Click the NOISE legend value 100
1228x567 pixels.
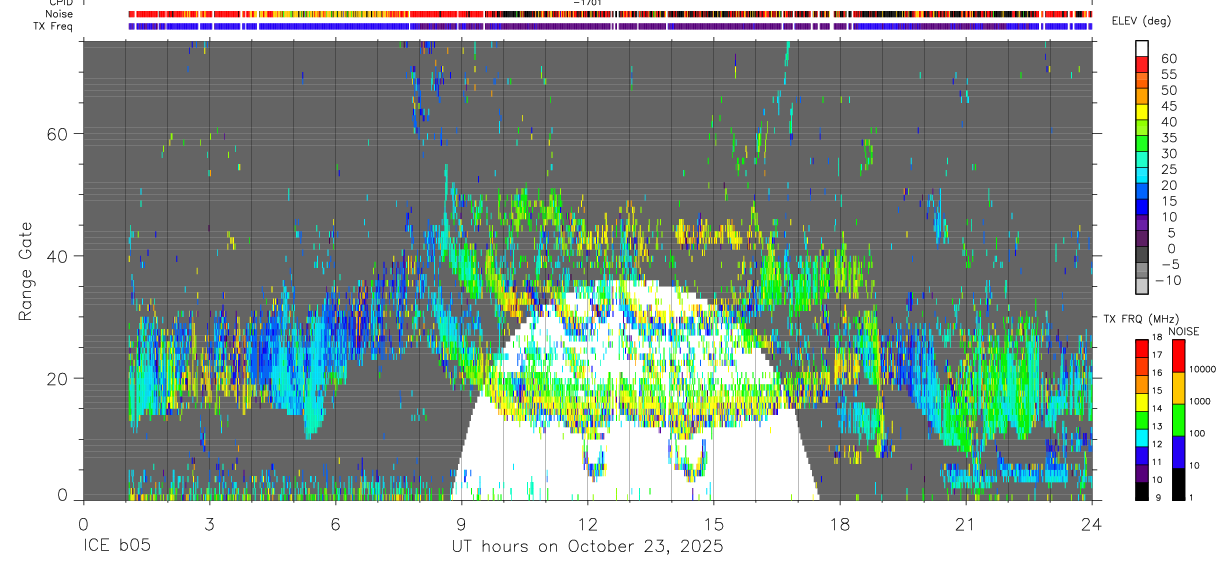[1197, 433]
